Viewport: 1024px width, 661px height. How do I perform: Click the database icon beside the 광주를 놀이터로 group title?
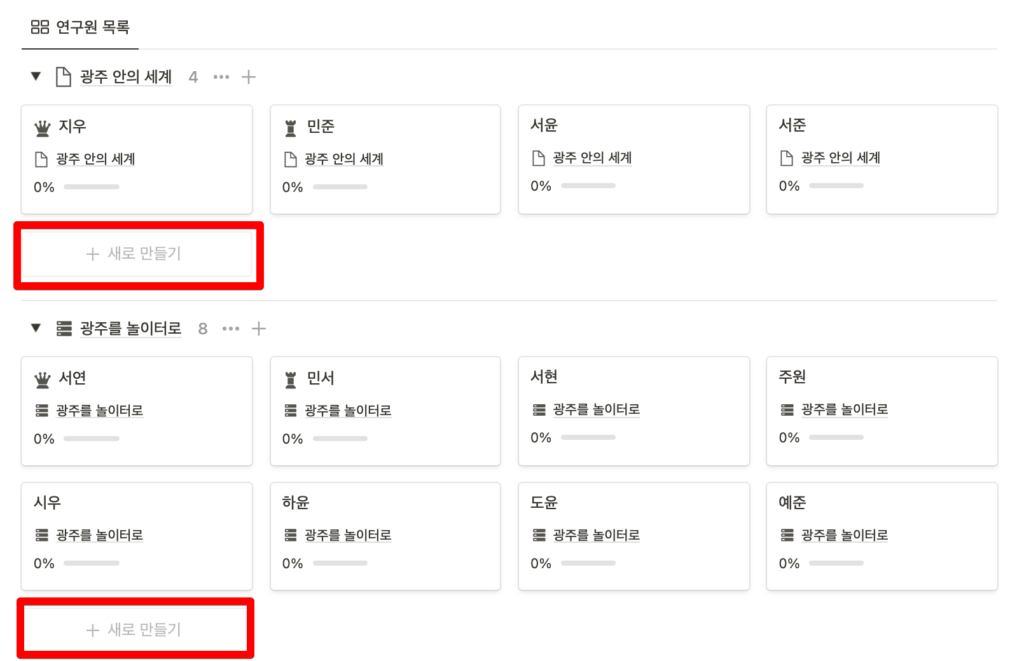point(63,328)
